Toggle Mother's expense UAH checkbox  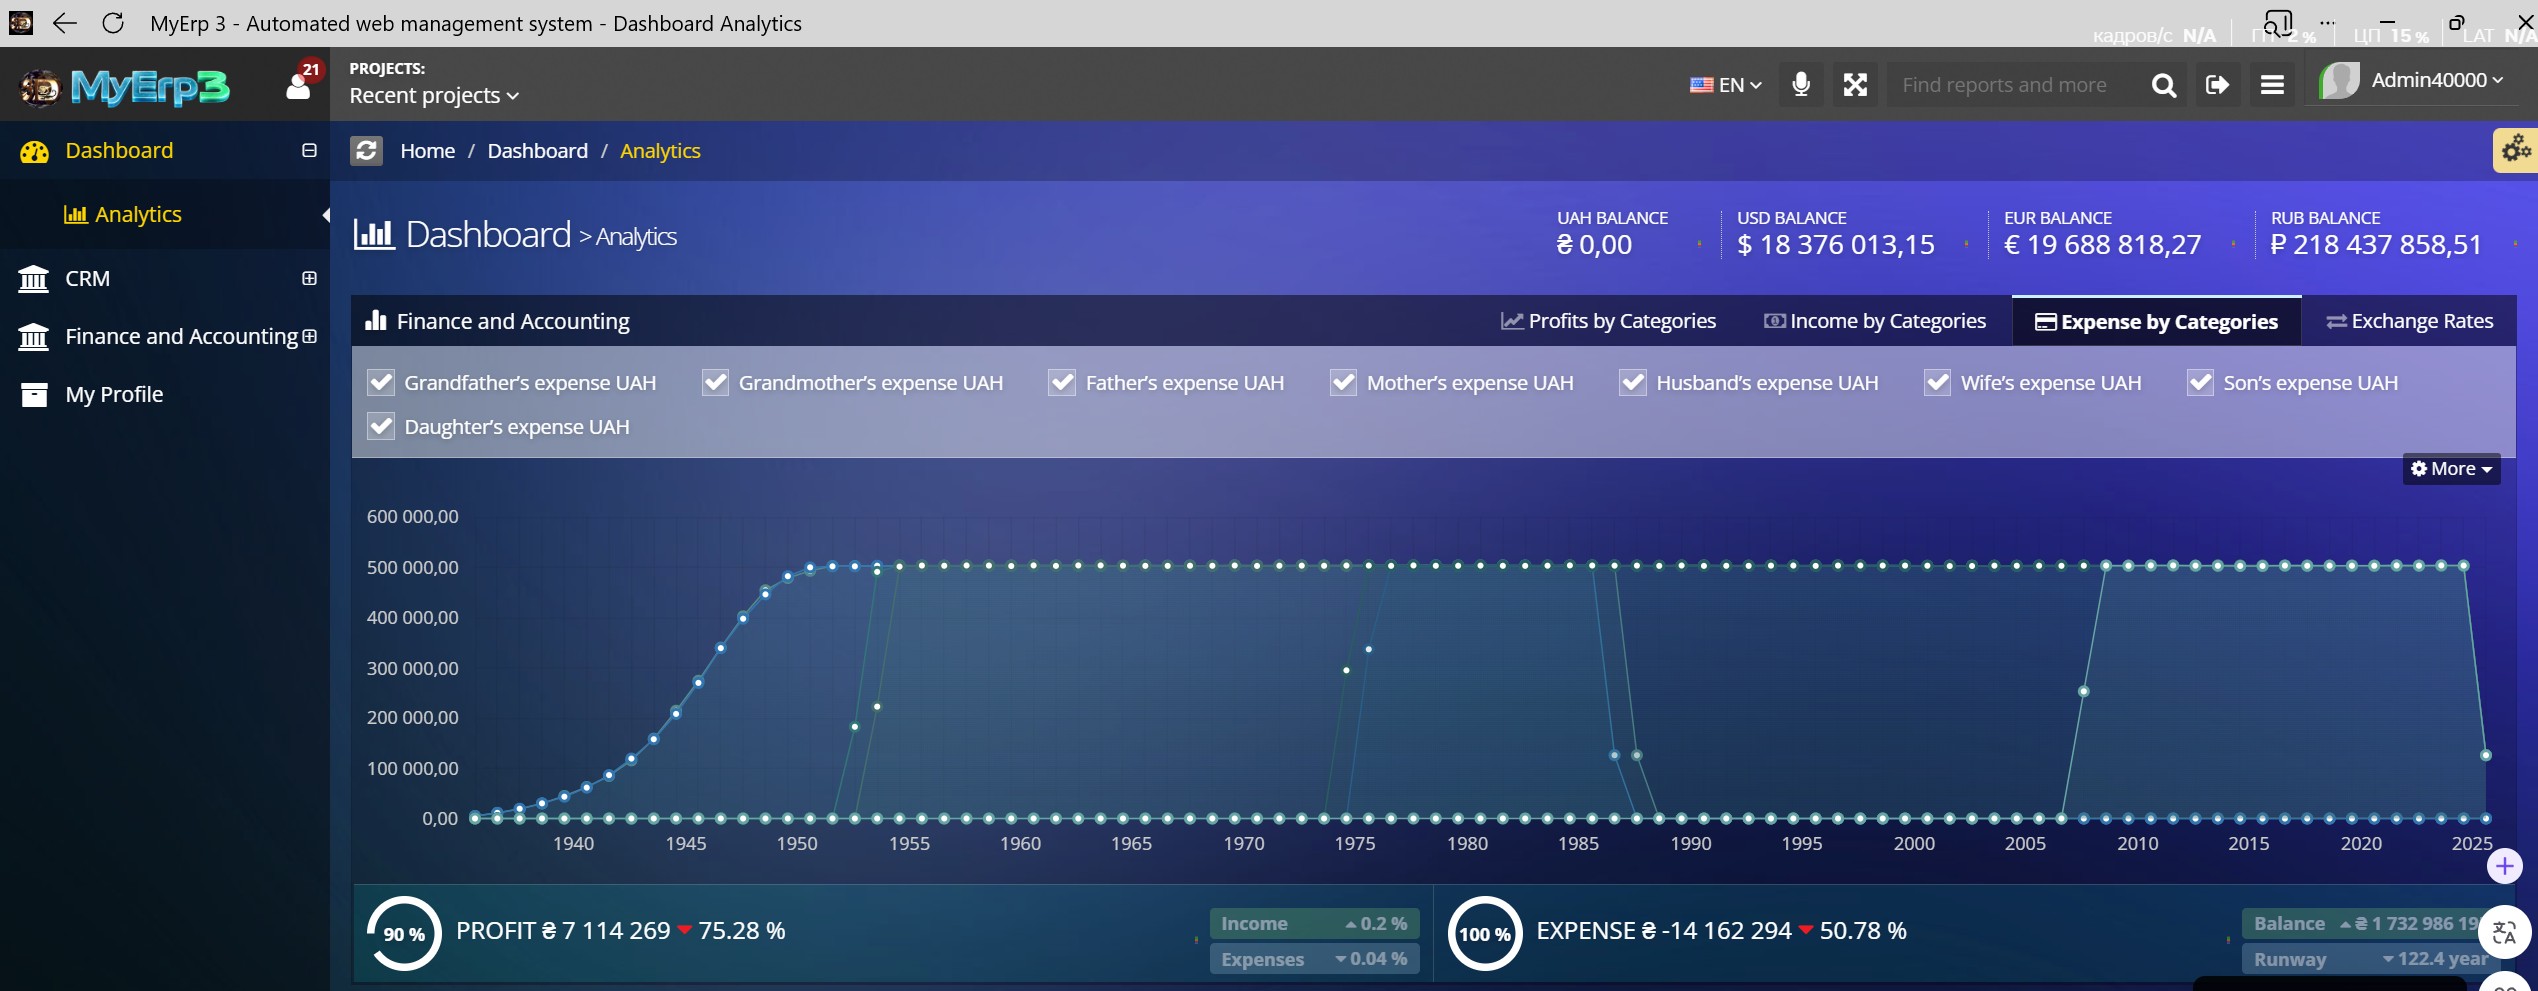1343,383
